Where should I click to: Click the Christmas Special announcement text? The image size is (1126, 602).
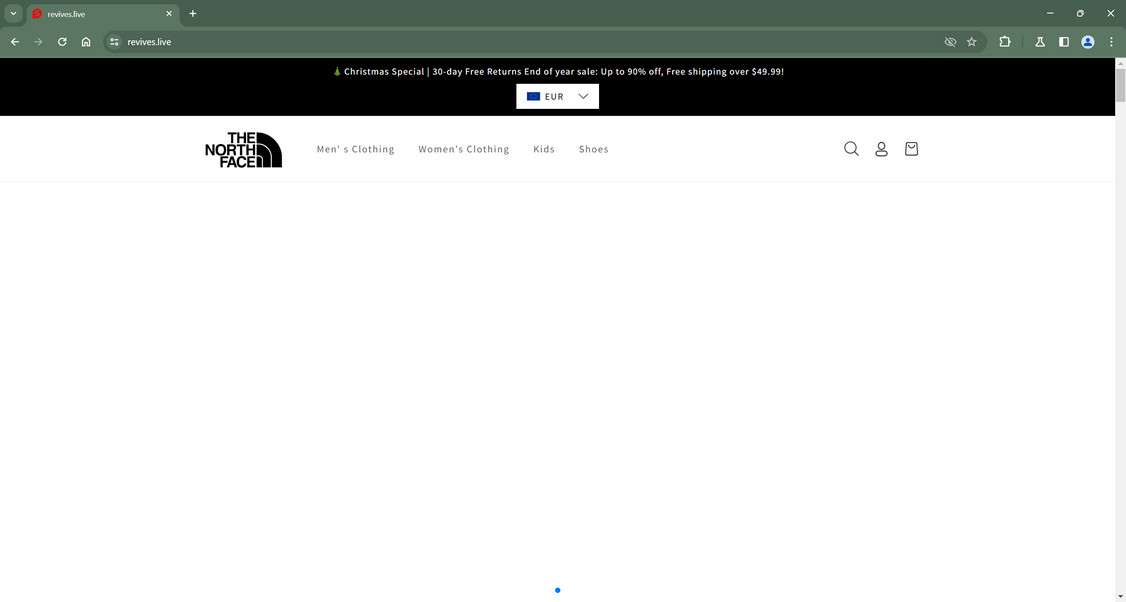point(558,71)
